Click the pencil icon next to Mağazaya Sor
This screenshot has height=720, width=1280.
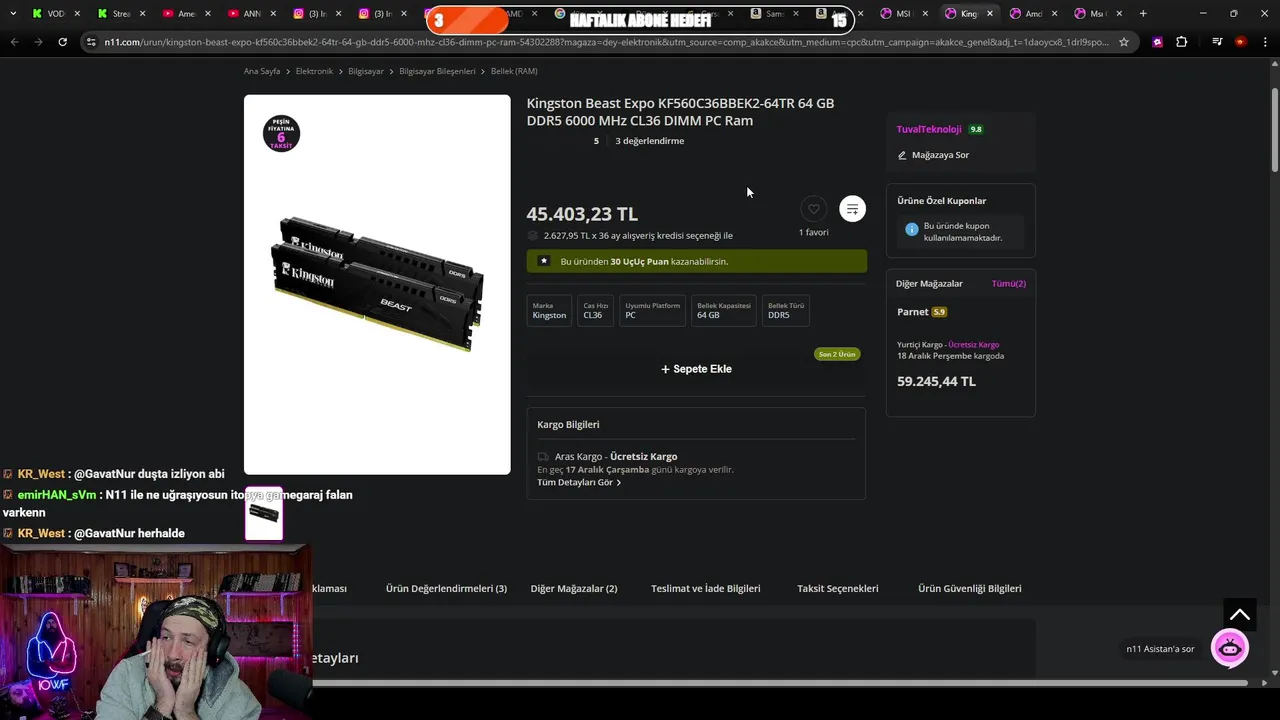[x=902, y=155]
